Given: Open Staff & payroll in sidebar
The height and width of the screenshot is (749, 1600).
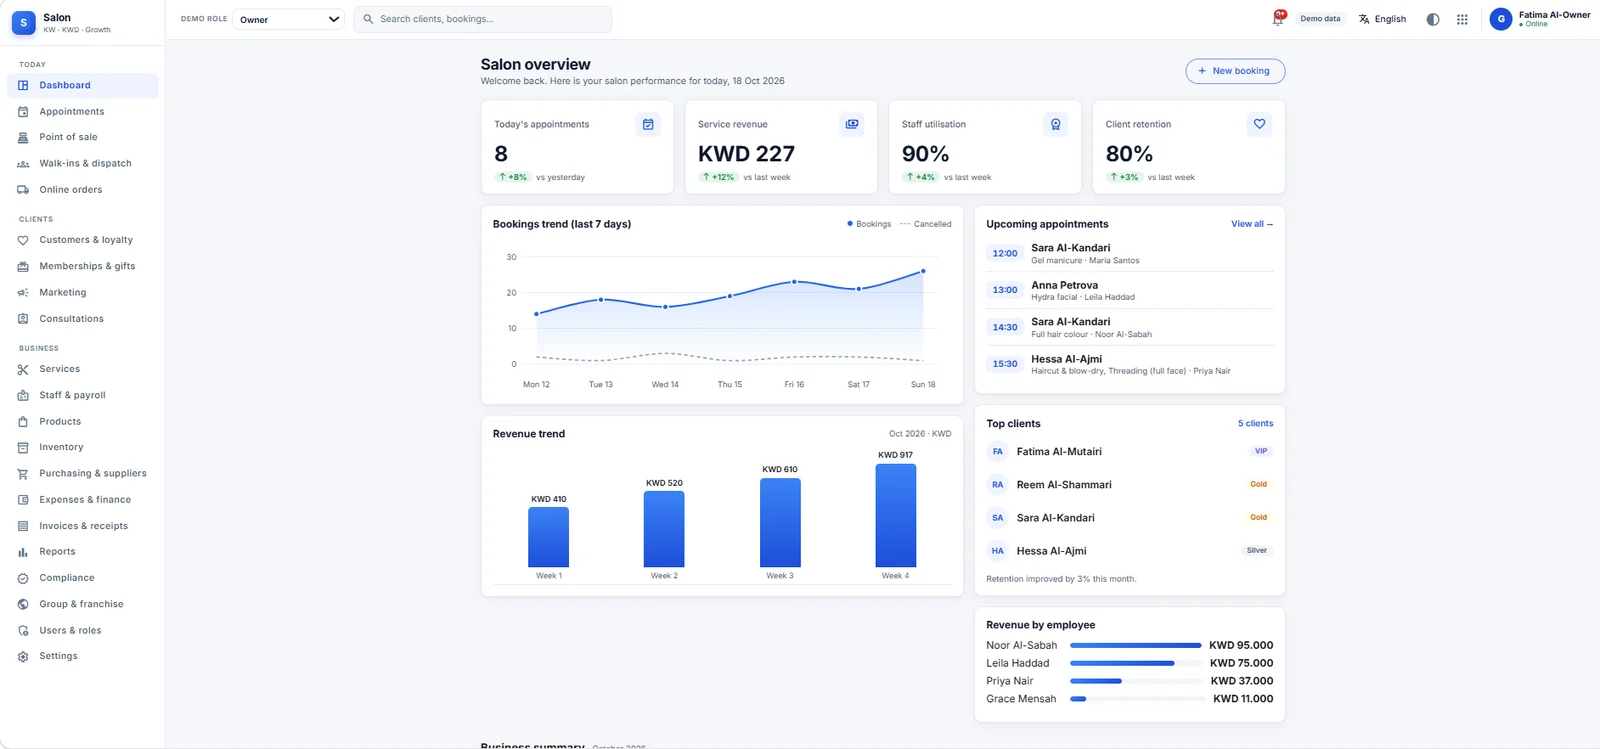Looking at the screenshot, I should pyautogui.click(x=83, y=395).
